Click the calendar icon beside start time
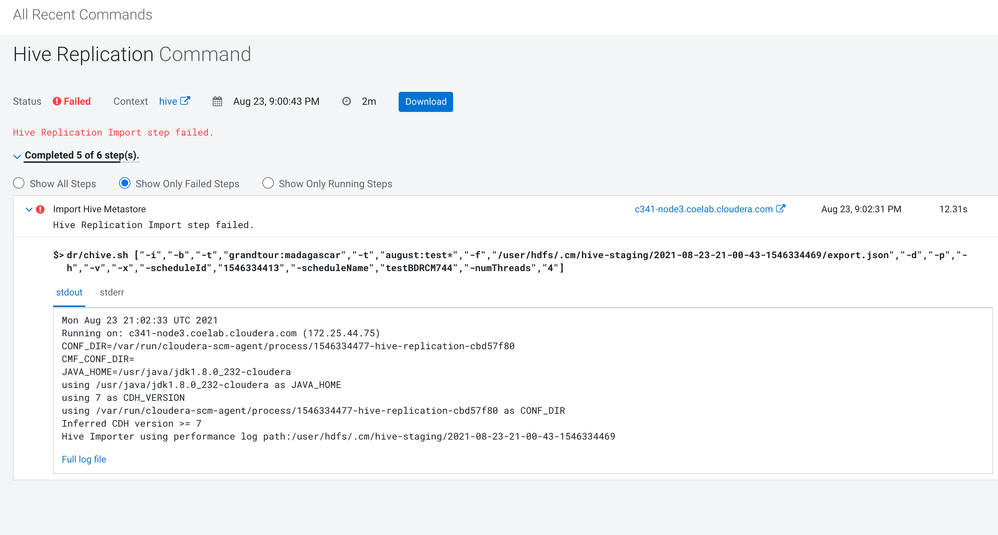The width and height of the screenshot is (998, 535). pyautogui.click(x=217, y=102)
